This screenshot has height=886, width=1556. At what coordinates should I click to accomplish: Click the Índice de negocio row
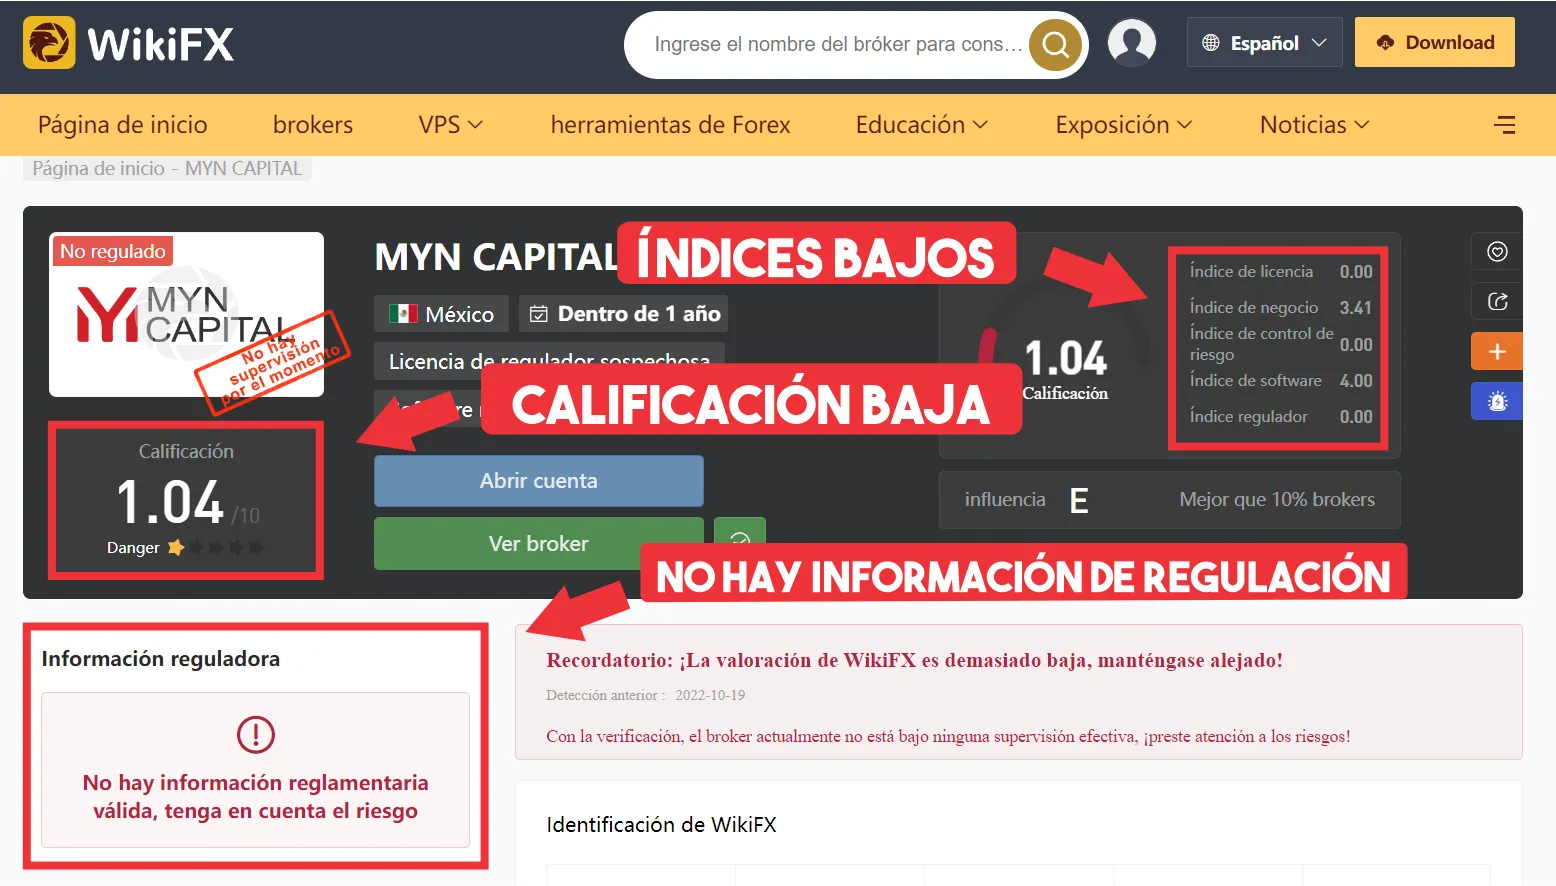coord(1280,308)
